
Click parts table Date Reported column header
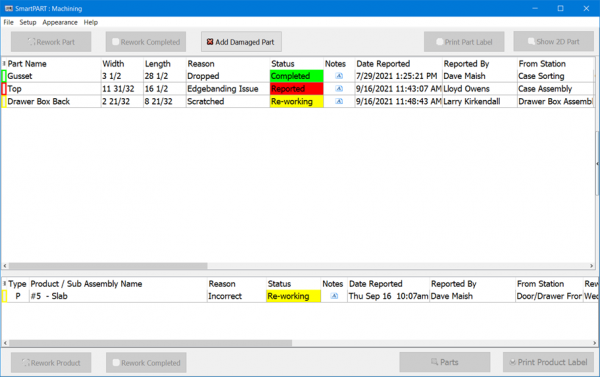398,64
